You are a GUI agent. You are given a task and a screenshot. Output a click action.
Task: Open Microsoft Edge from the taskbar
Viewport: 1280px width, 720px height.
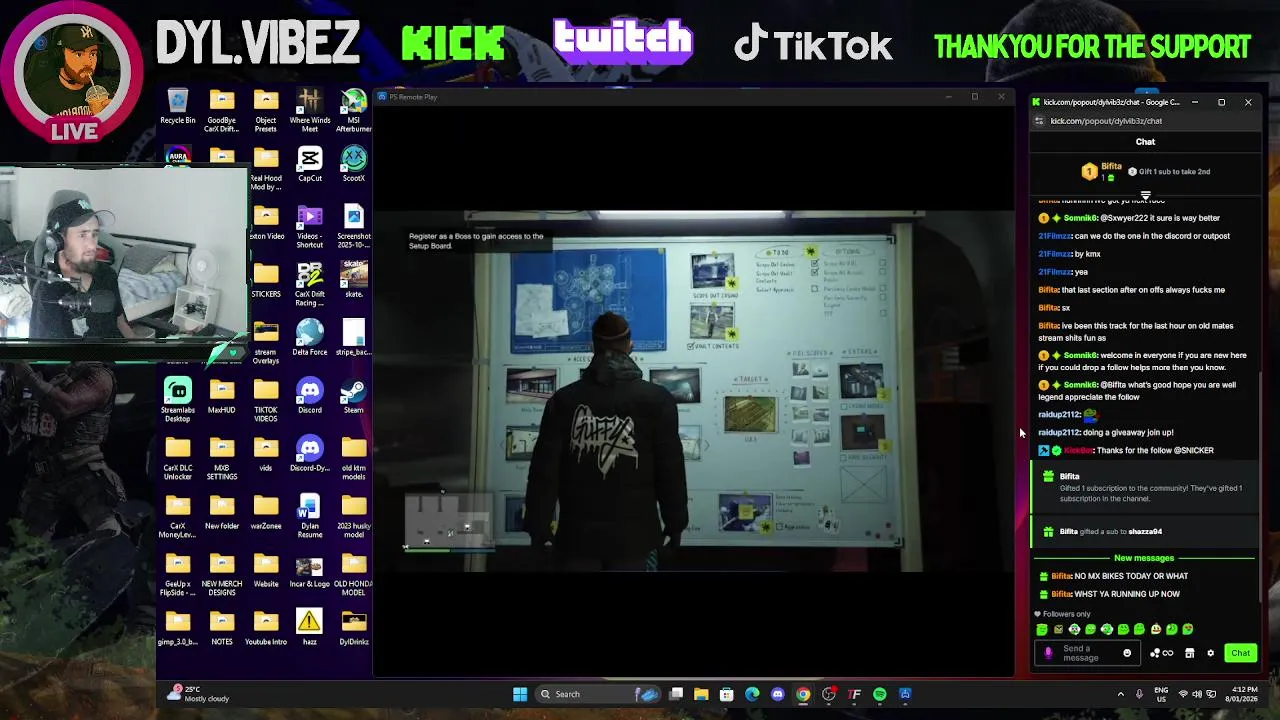752,694
